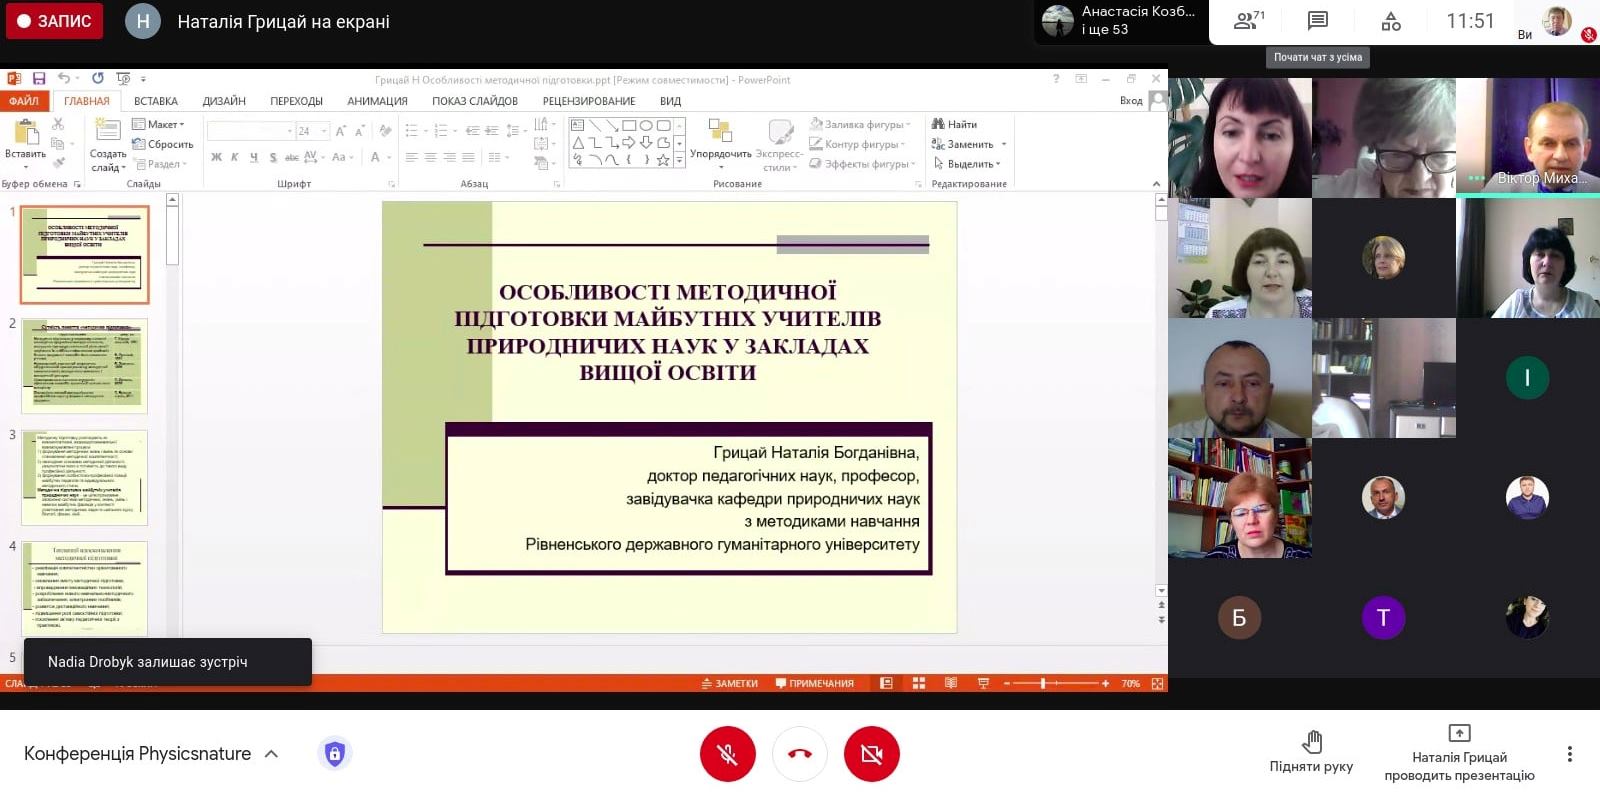This screenshot has height=798, width=1600.
Task: Expand Конференція Physicsnature meeting details chevron
Action: tap(271, 754)
